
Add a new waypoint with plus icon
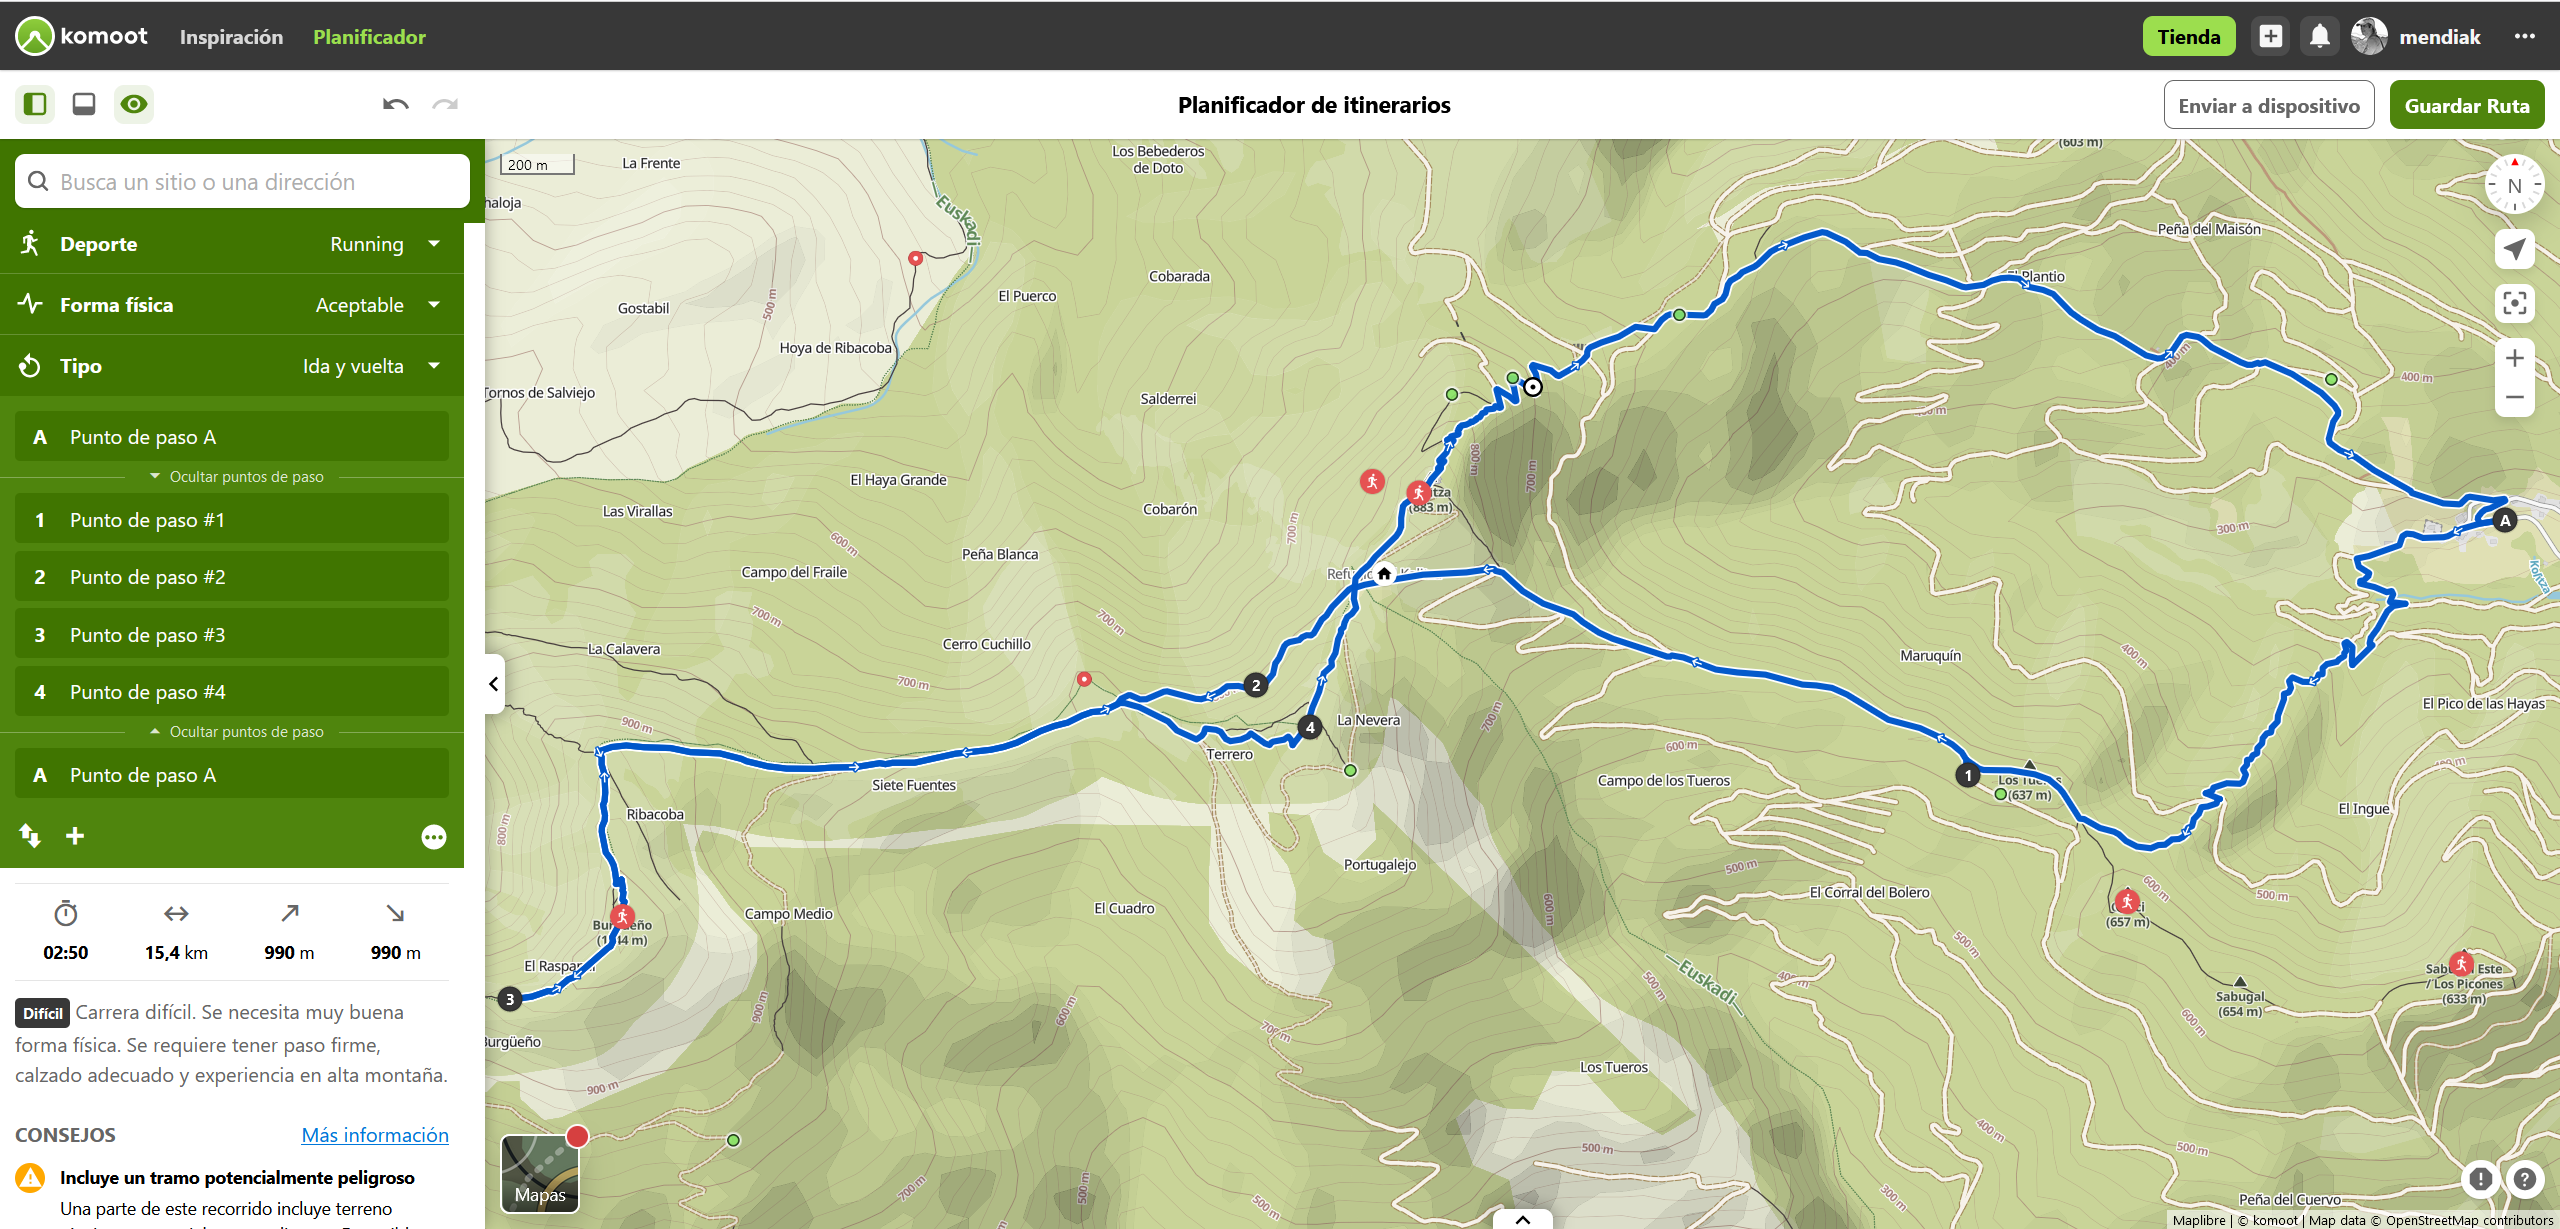(75, 835)
